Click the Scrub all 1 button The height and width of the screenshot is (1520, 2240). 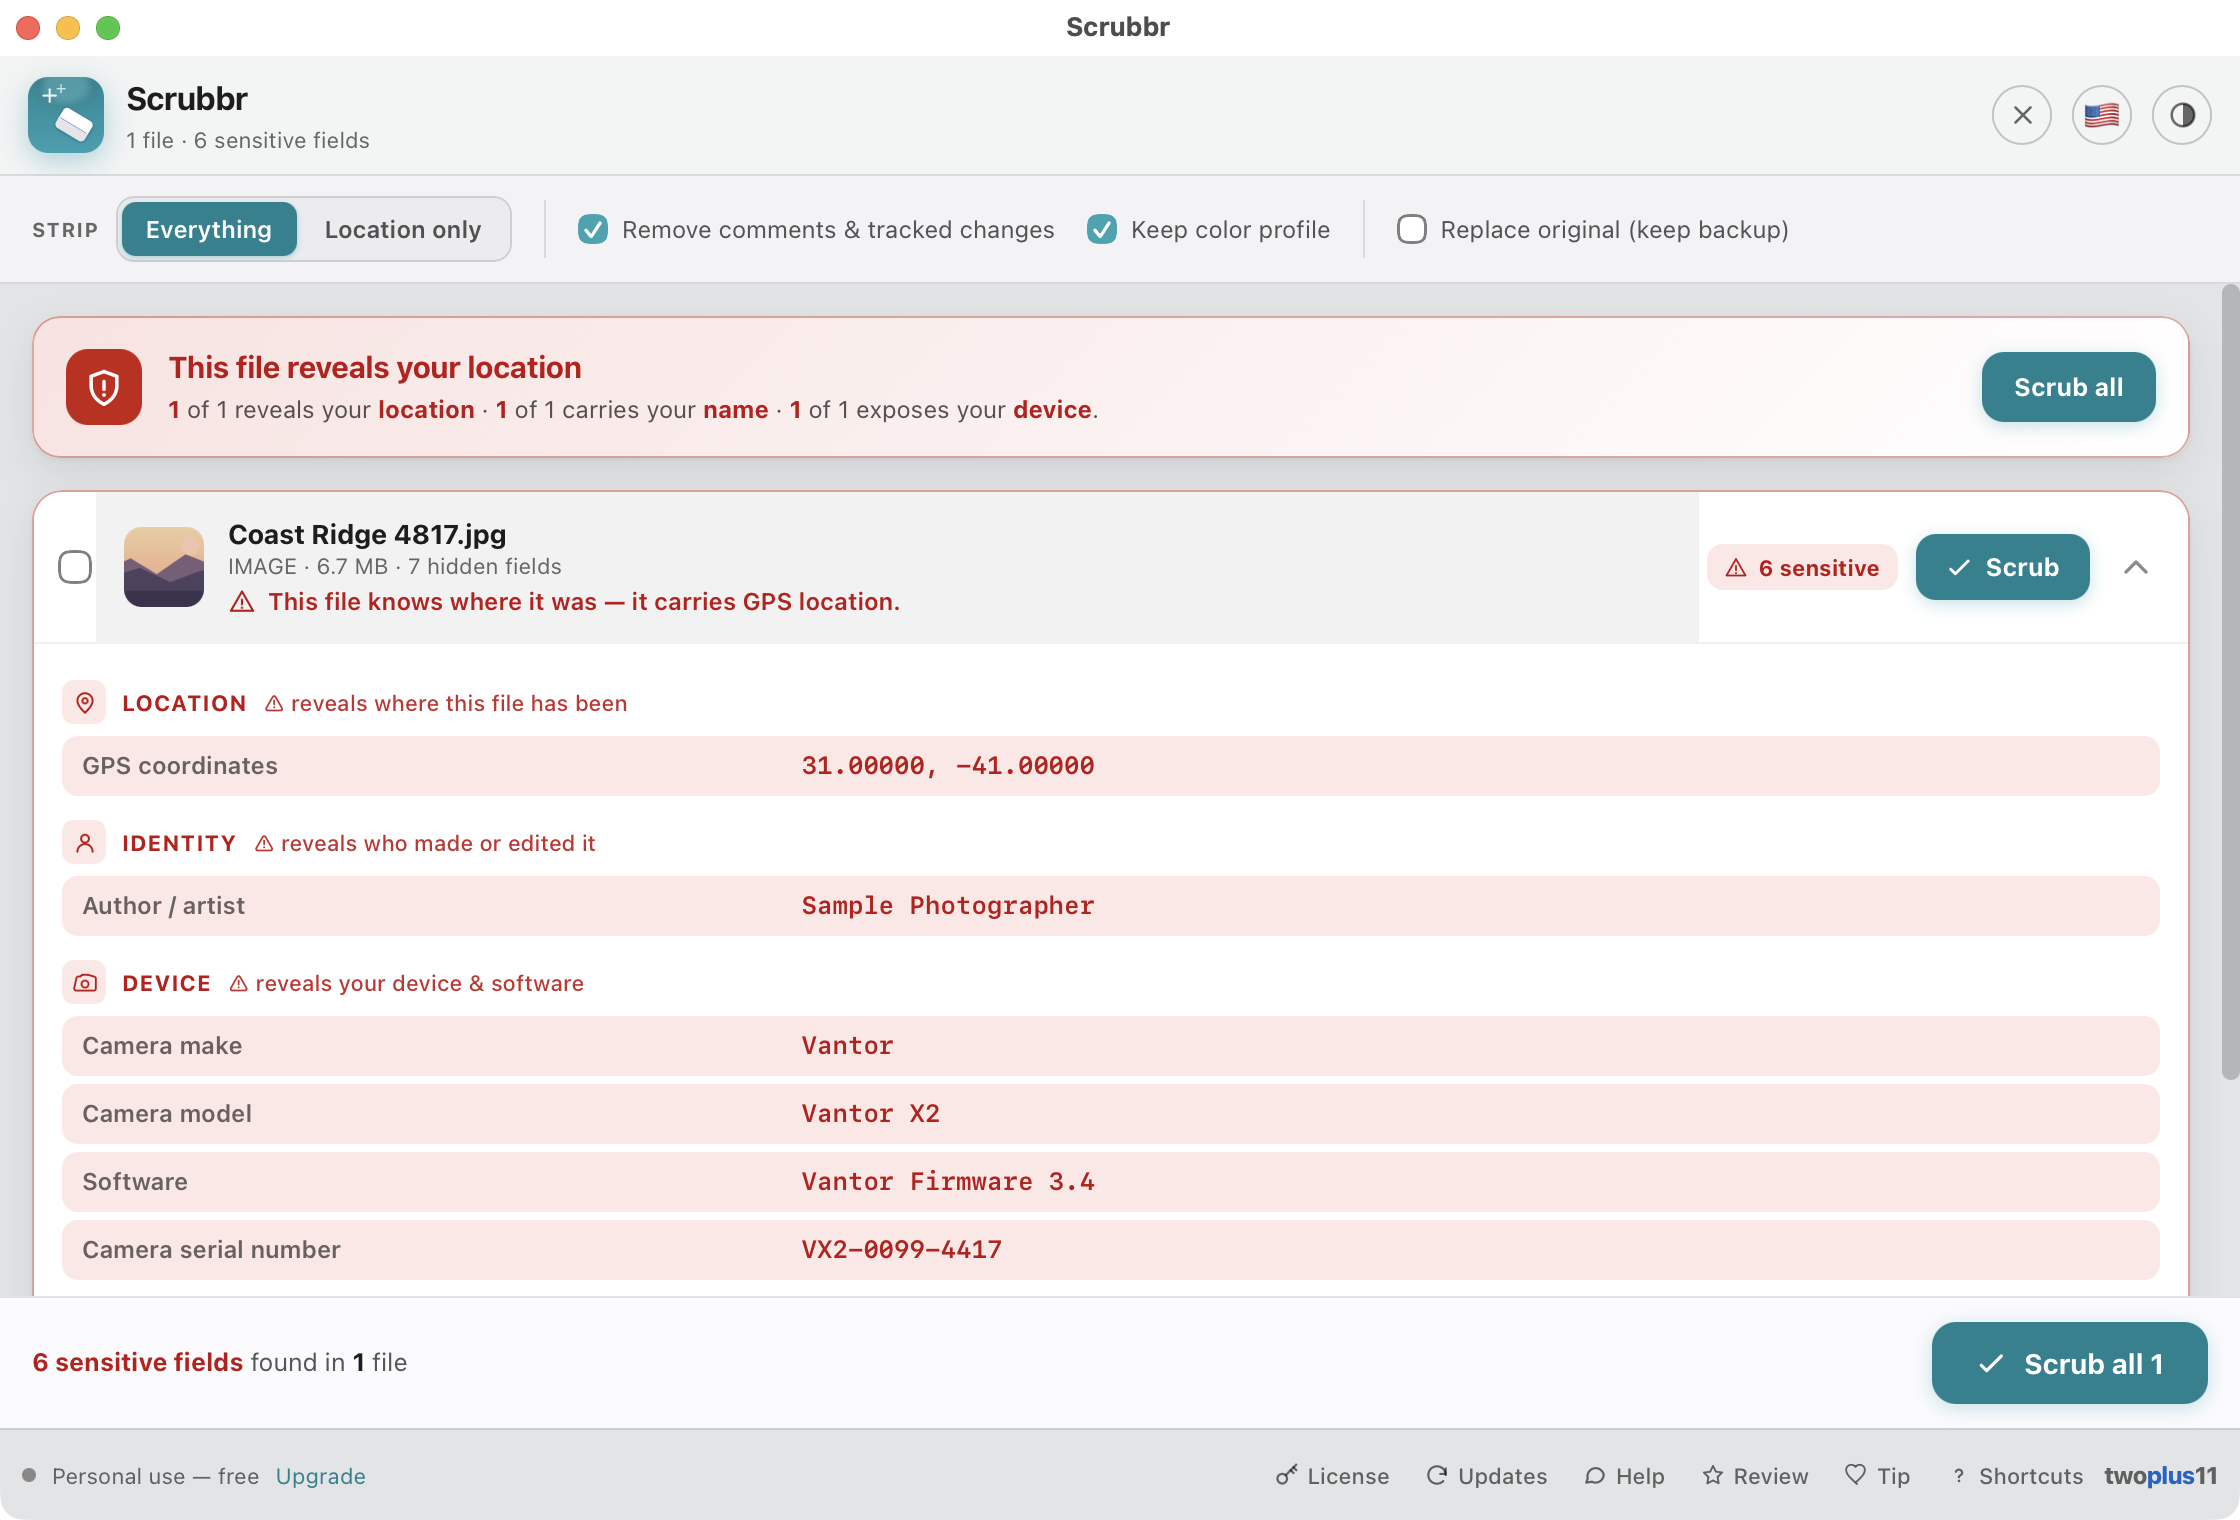tap(2069, 1363)
